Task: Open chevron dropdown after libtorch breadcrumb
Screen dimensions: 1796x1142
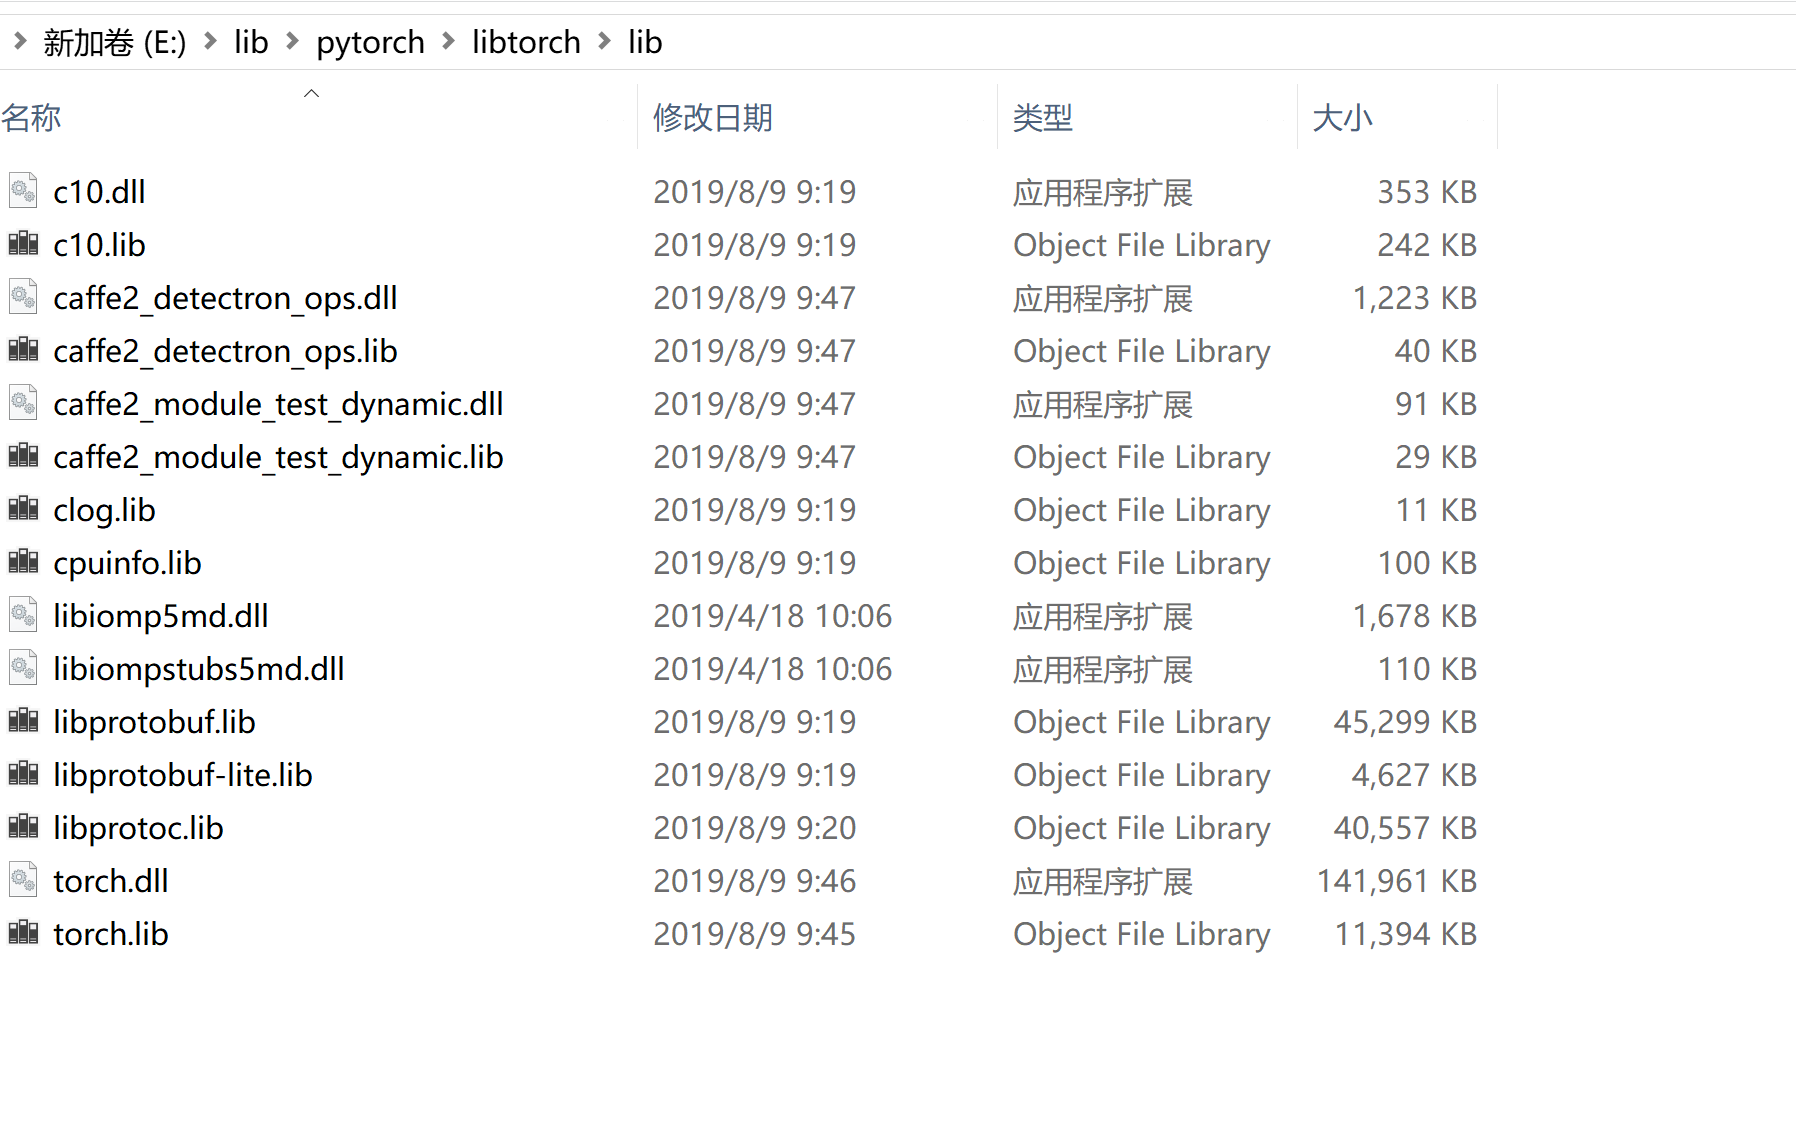Action: pyautogui.click(x=604, y=41)
